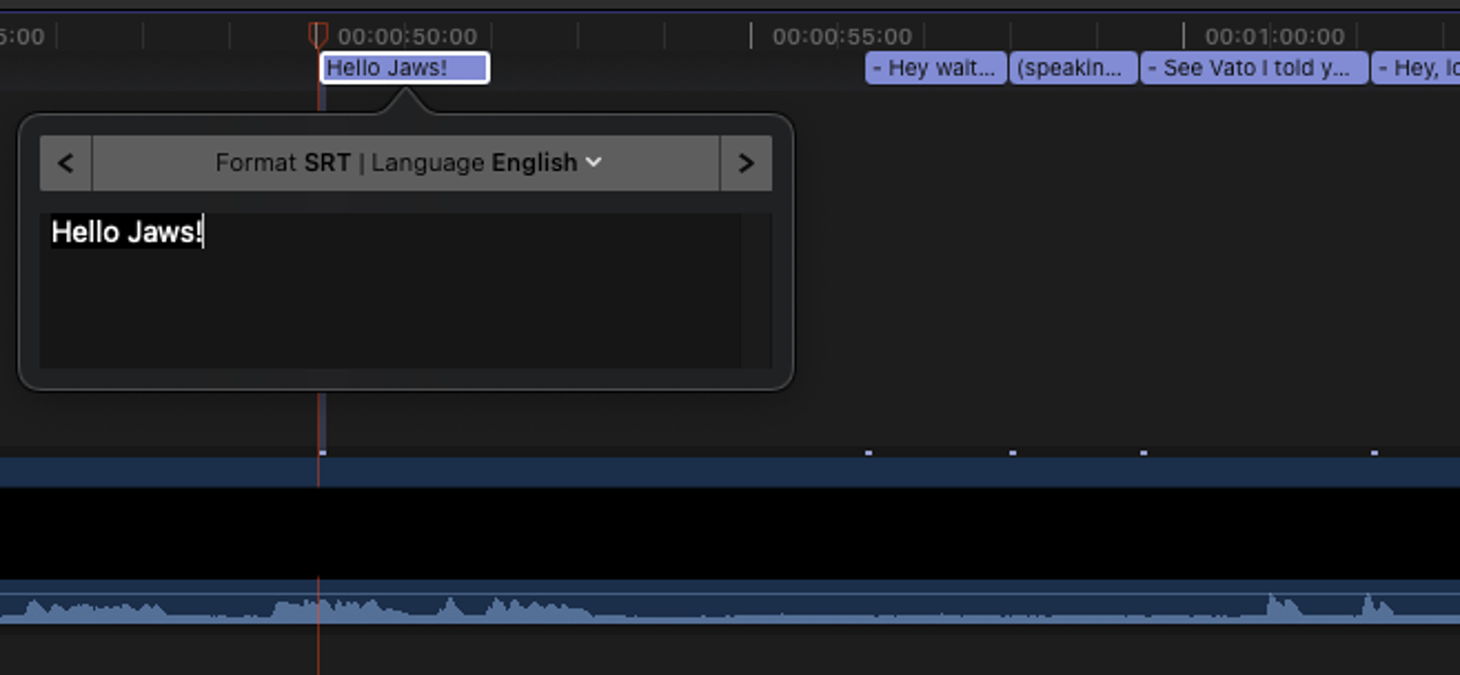
Task: Select the Hello Jaws! caption clip
Action: (x=405, y=68)
